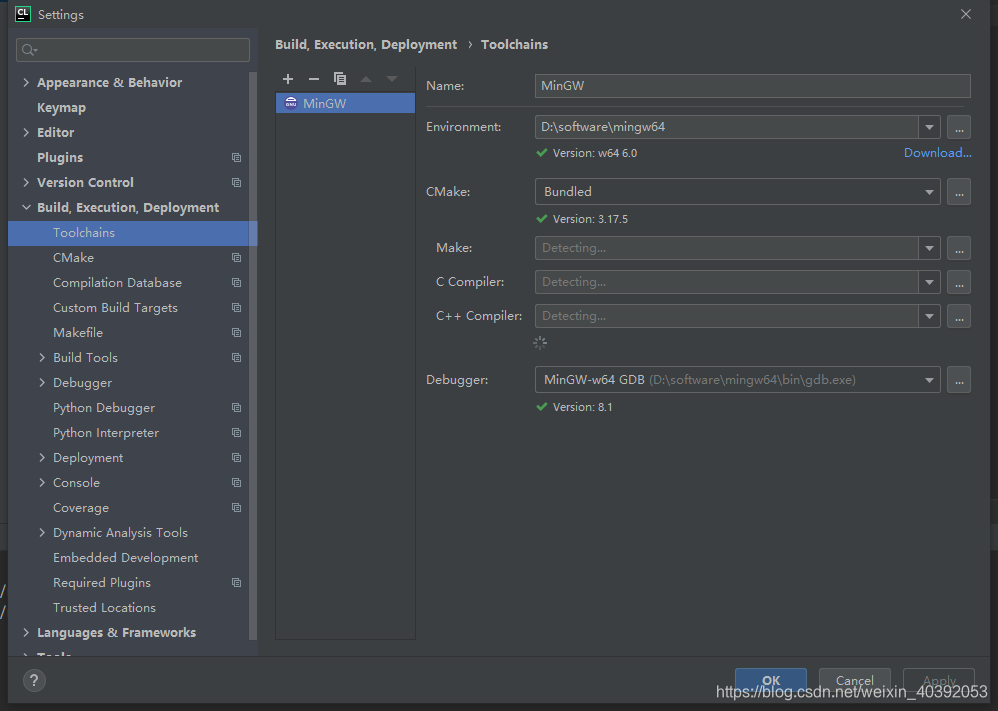Open Compilation Database settings
This screenshot has height=711, width=998.
pos(117,283)
